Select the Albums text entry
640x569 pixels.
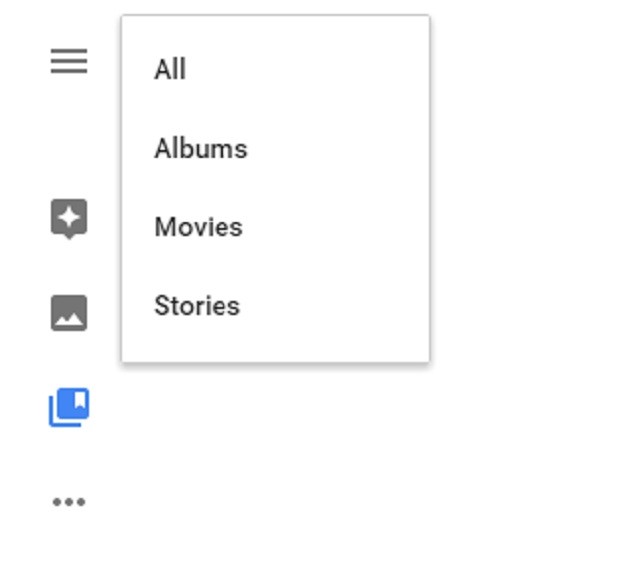click(201, 148)
